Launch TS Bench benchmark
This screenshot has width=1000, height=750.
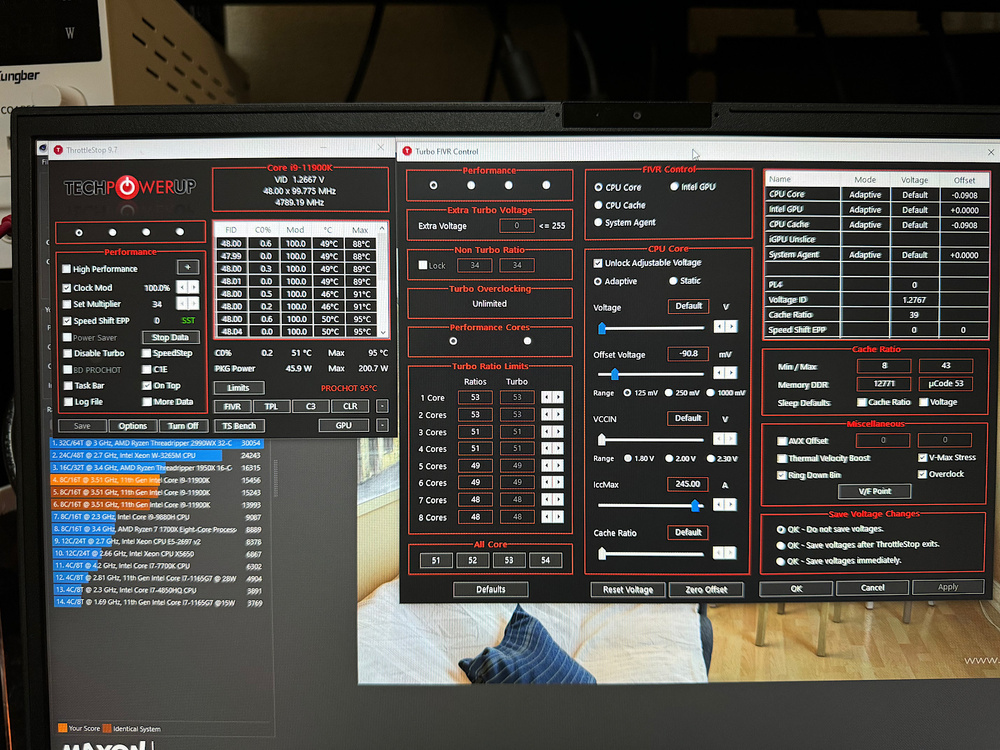(x=239, y=425)
